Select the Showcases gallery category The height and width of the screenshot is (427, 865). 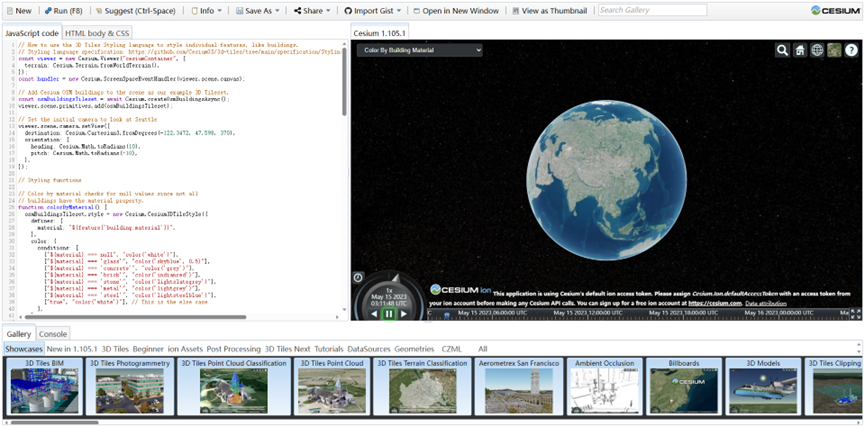[24, 349]
